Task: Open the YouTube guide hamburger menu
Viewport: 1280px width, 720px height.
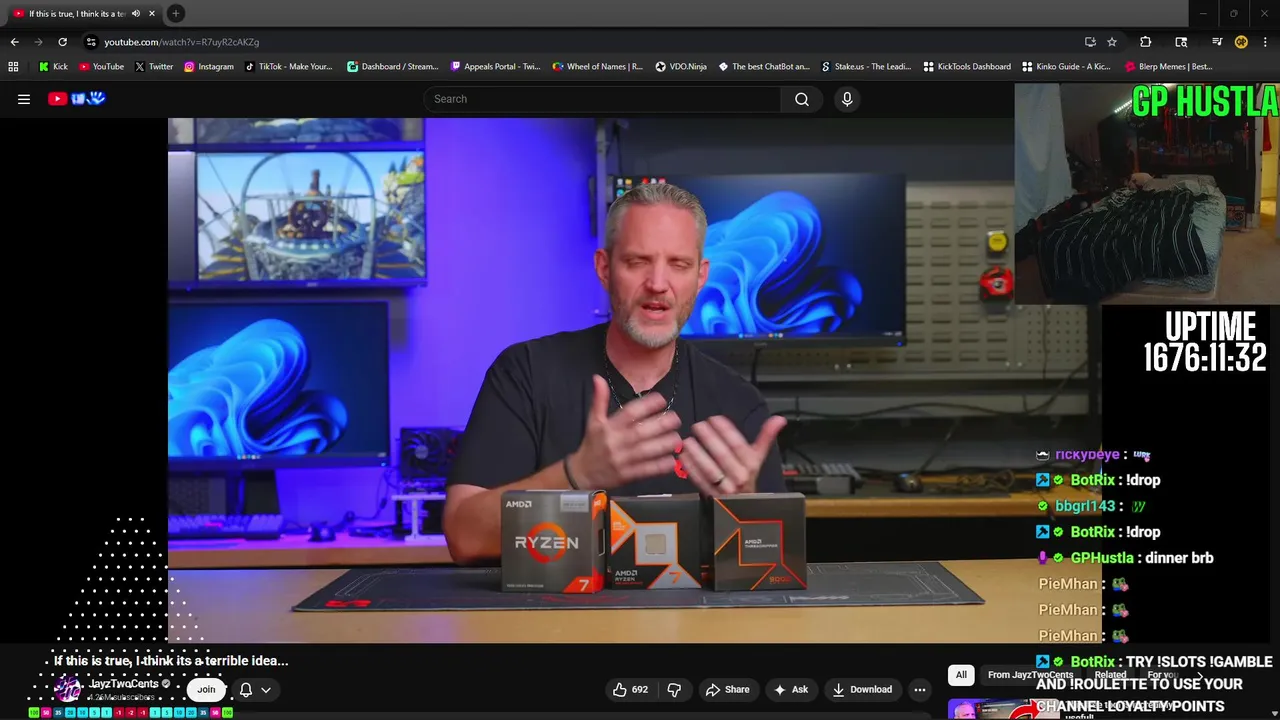Action: pyautogui.click(x=24, y=99)
